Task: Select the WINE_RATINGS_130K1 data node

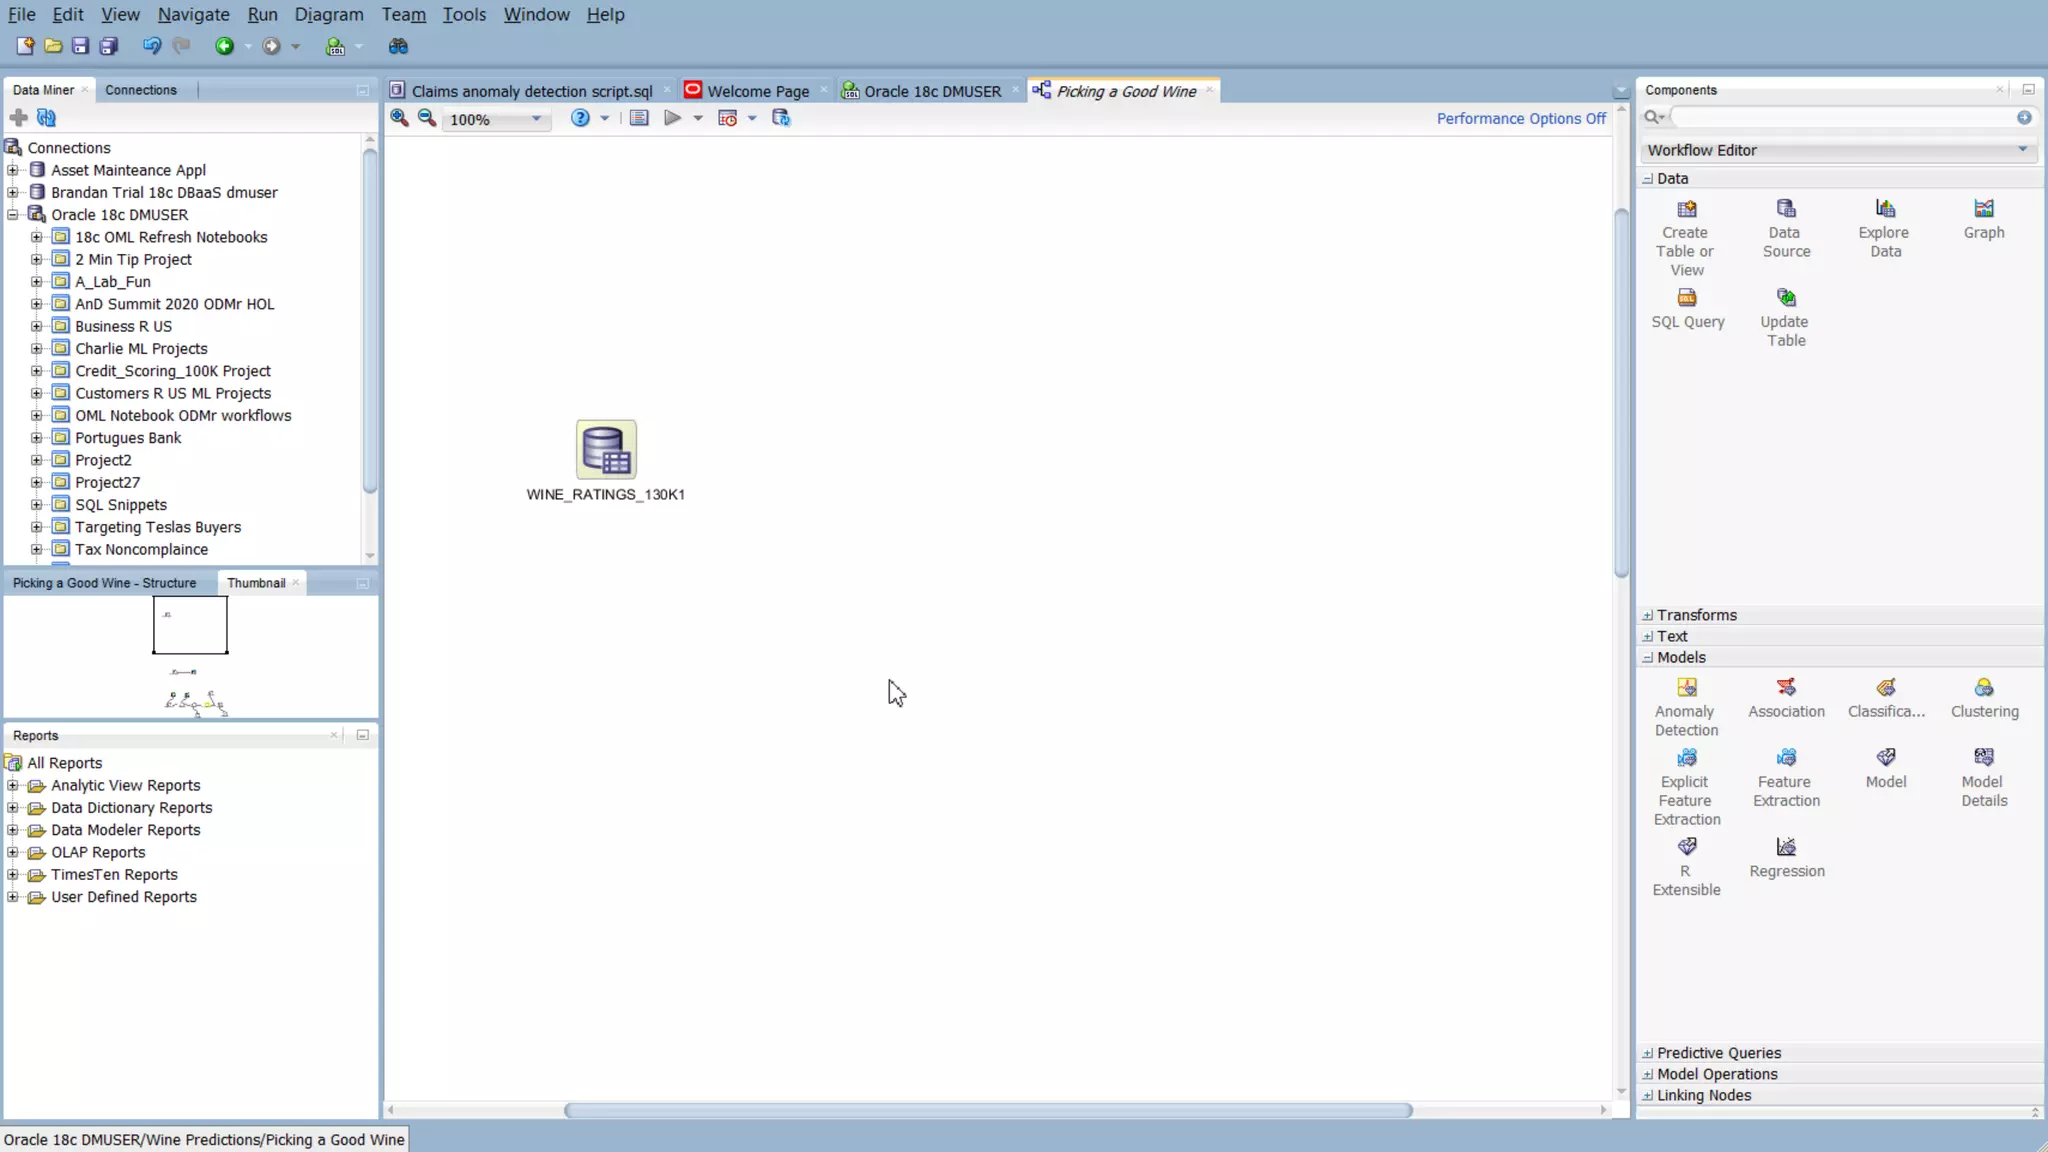Action: tap(606, 461)
